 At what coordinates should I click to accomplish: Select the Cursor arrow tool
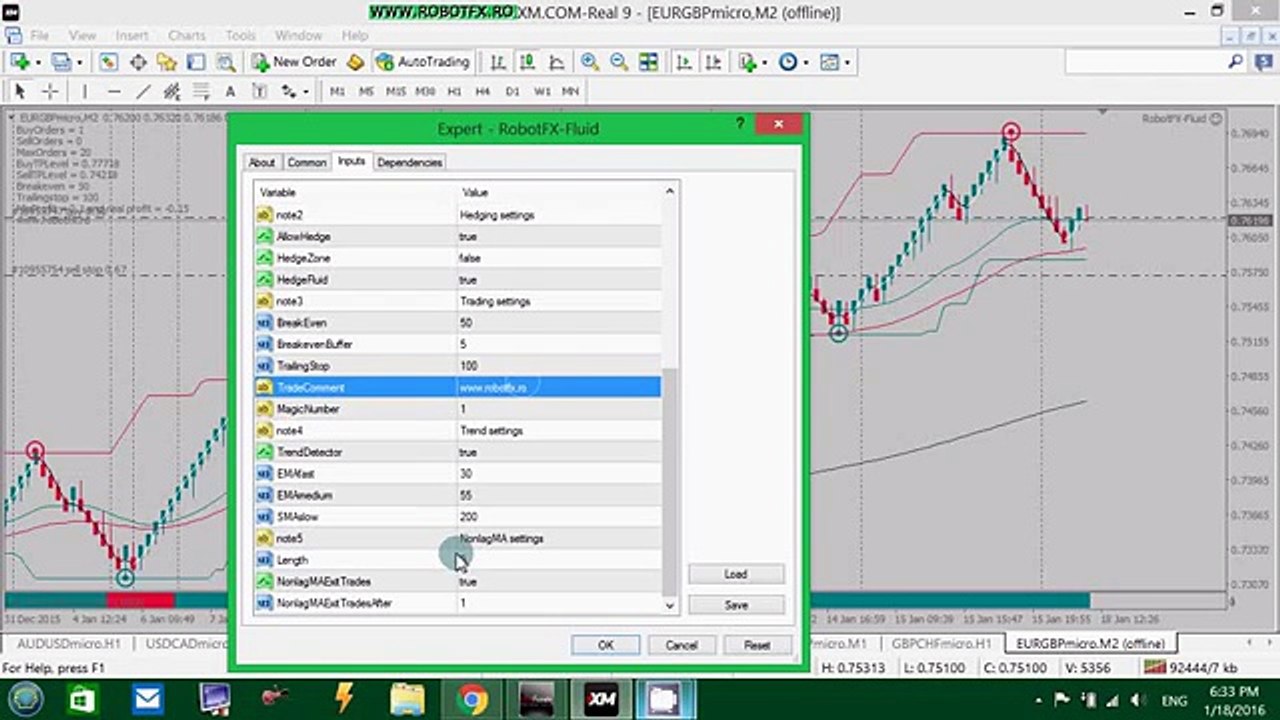(20, 91)
